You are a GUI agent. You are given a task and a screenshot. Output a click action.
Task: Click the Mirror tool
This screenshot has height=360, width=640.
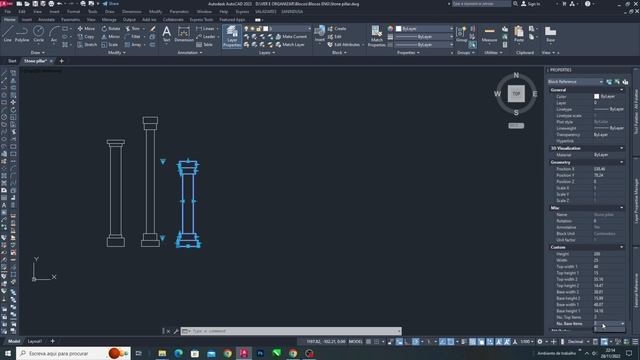(111, 36)
